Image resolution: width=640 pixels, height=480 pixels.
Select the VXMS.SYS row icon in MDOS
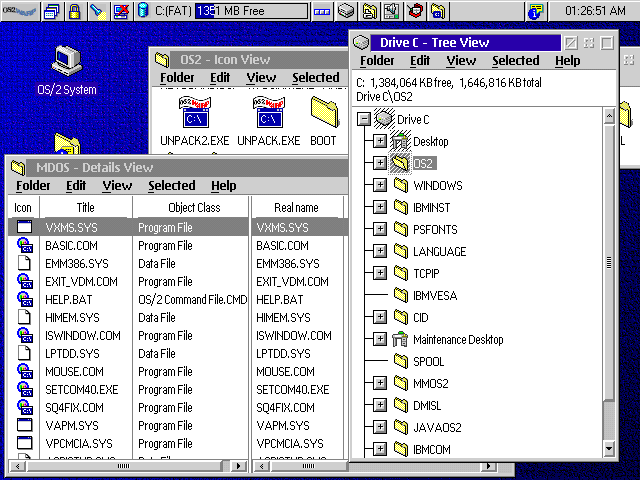pos(24,227)
